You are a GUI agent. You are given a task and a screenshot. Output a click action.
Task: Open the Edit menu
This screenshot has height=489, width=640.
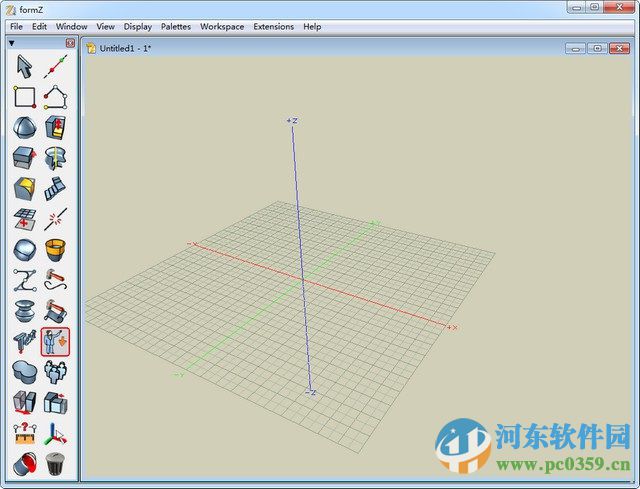click(39, 27)
